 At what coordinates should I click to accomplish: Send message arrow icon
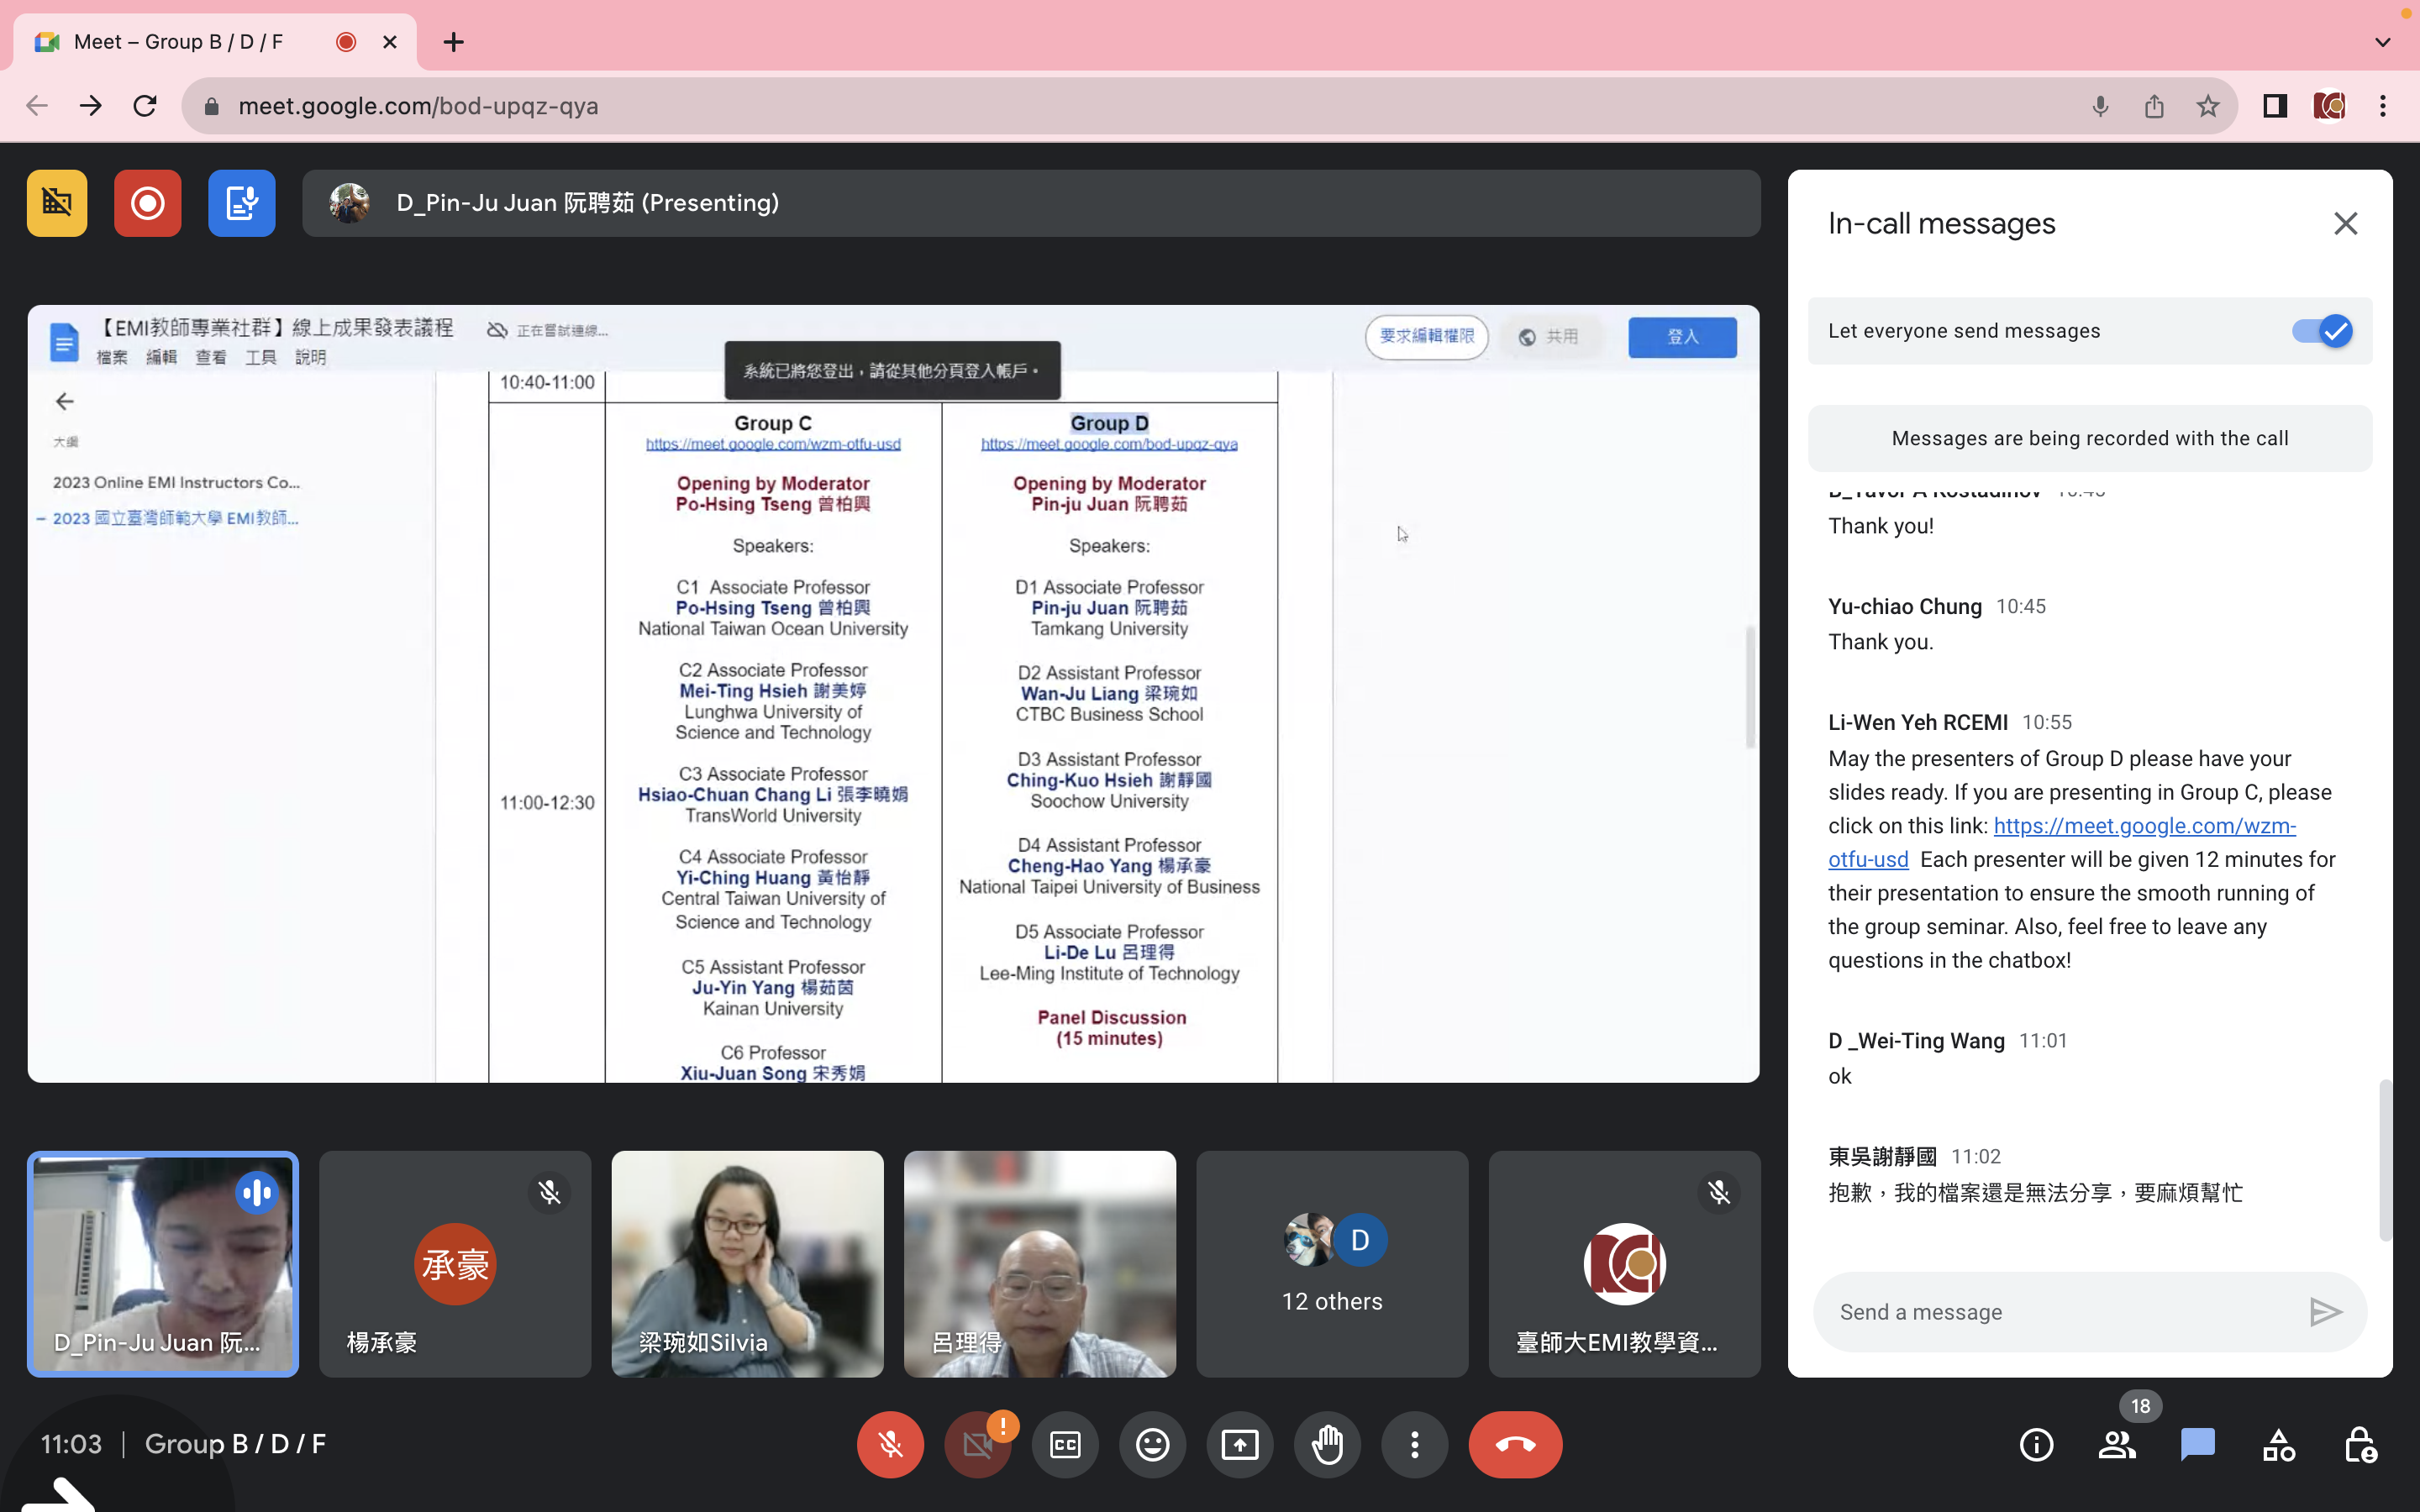(x=2325, y=1312)
